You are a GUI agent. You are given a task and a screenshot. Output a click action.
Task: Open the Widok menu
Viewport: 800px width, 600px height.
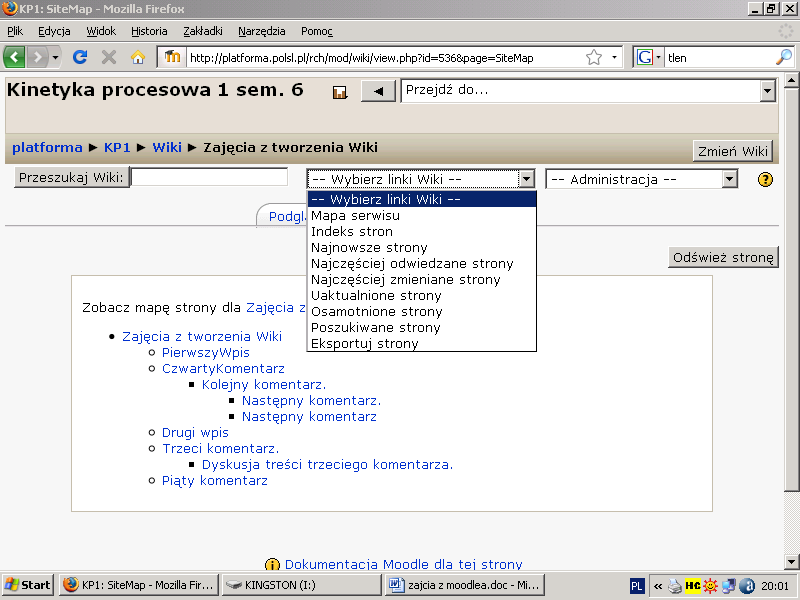coord(101,31)
